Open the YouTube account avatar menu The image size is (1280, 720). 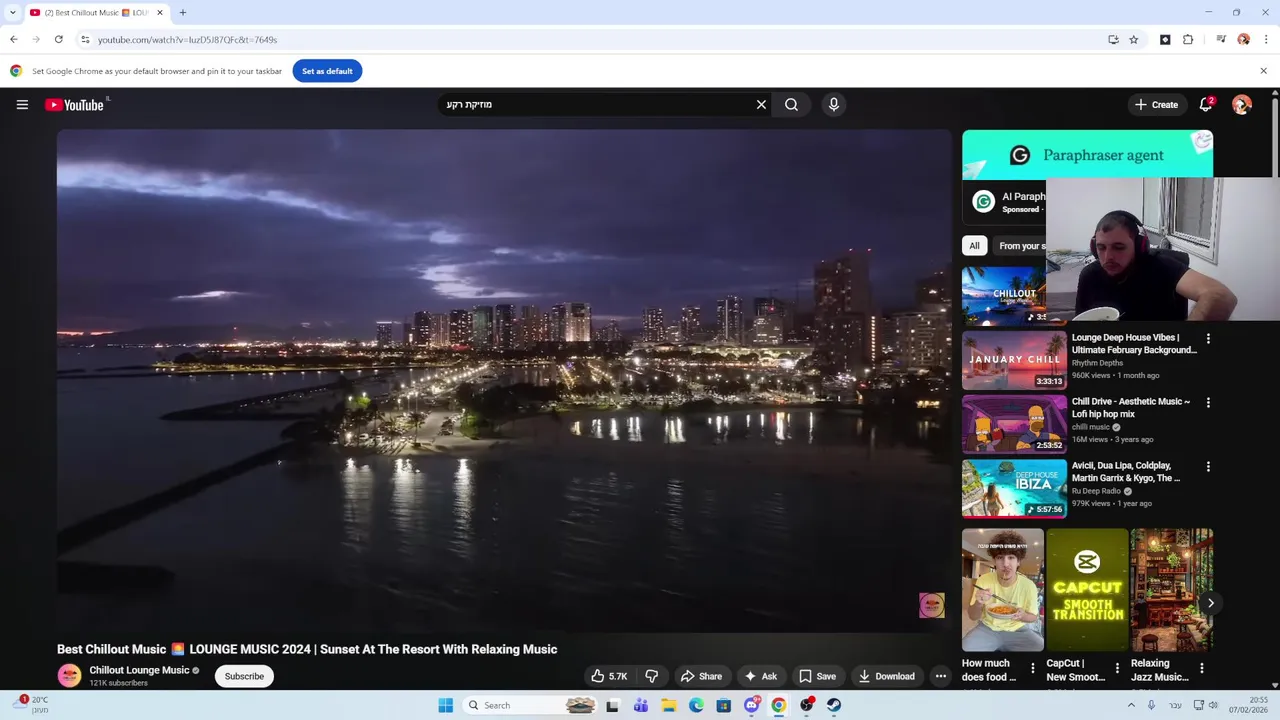pyautogui.click(x=1242, y=104)
